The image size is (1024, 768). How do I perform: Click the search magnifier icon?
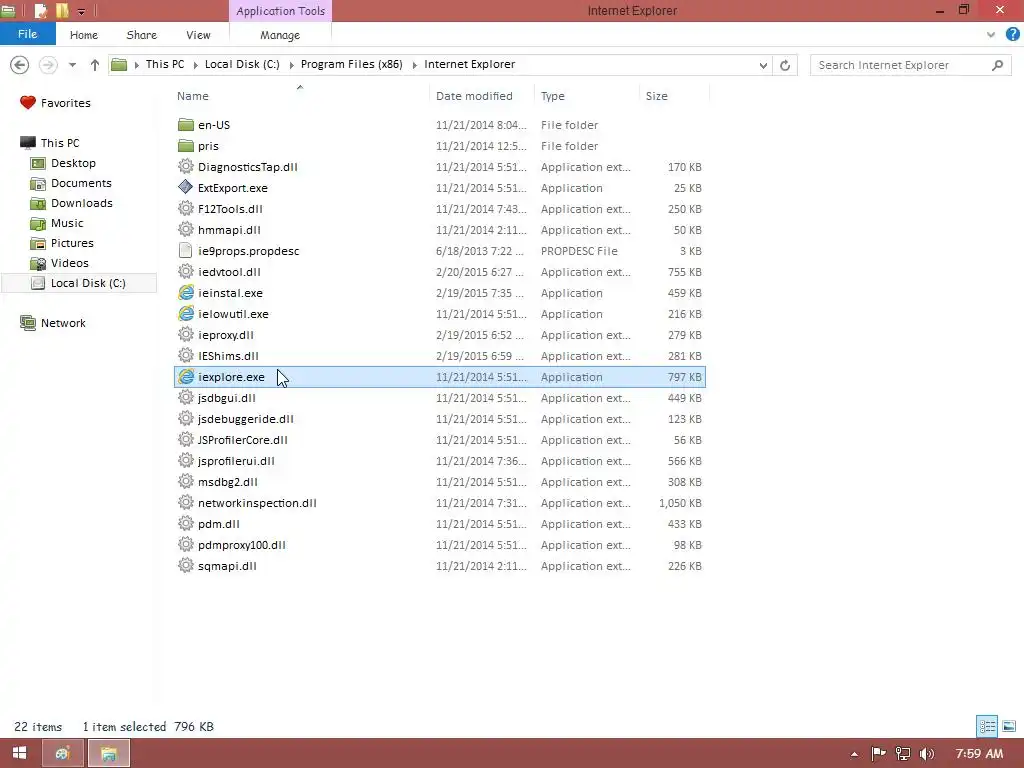point(997,65)
